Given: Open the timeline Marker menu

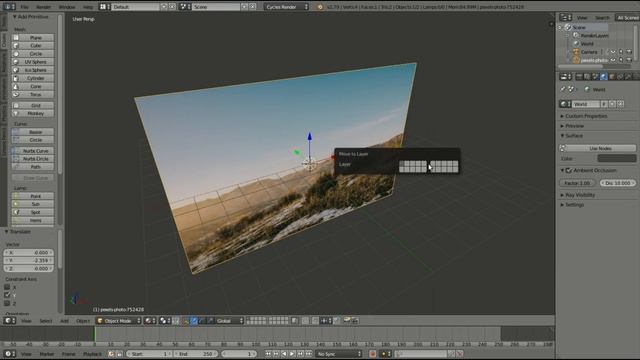Looking at the screenshot, I should (x=47, y=354).
